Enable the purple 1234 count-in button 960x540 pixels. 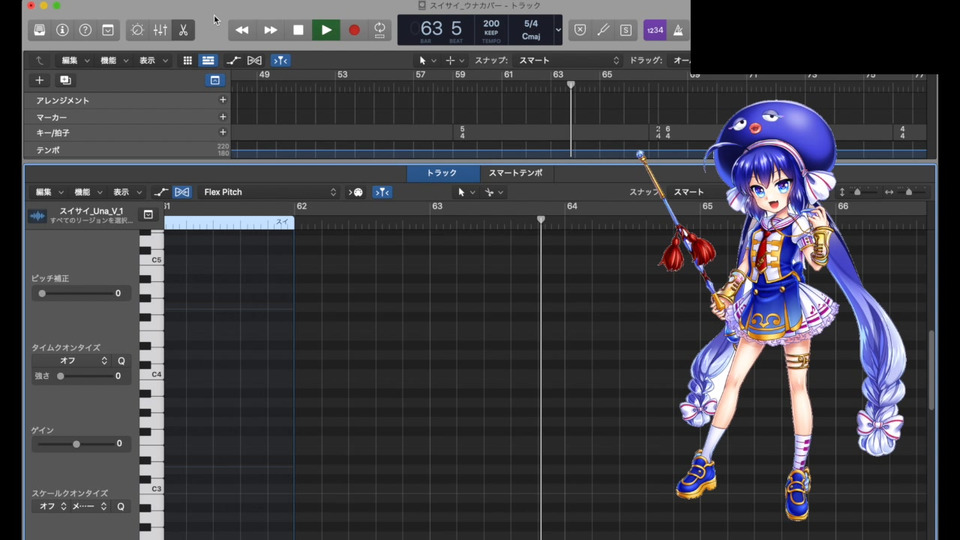(x=654, y=30)
